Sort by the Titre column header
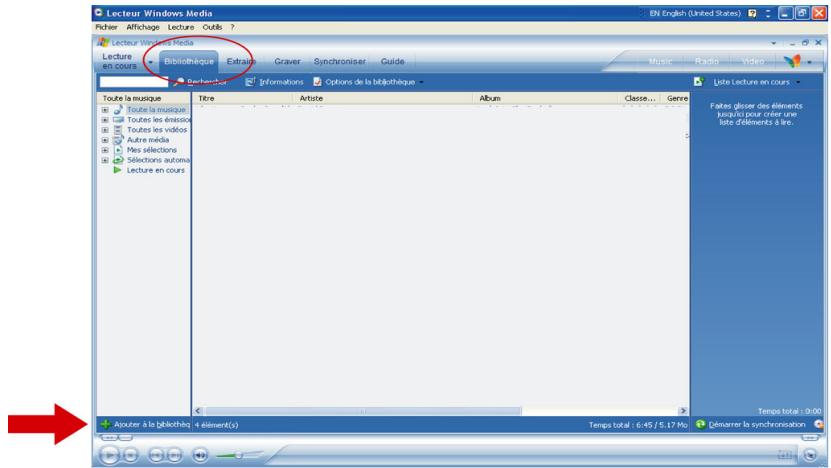The height and width of the screenshot is (468, 831). click(x=242, y=98)
